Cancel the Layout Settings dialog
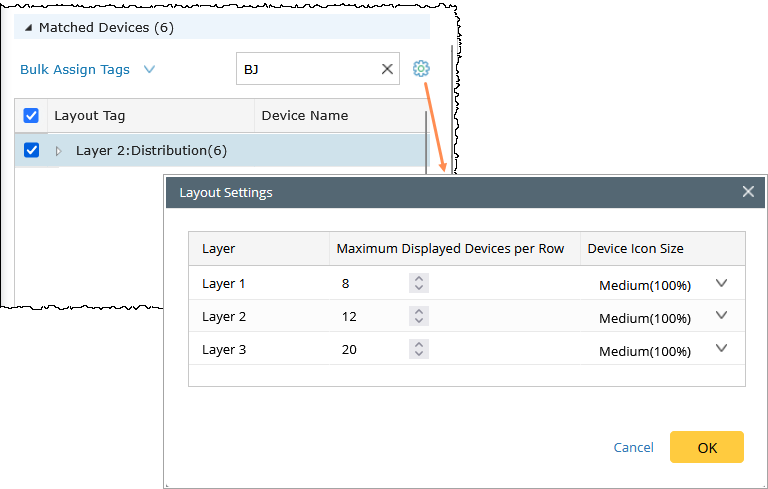The image size is (768, 489). (633, 448)
